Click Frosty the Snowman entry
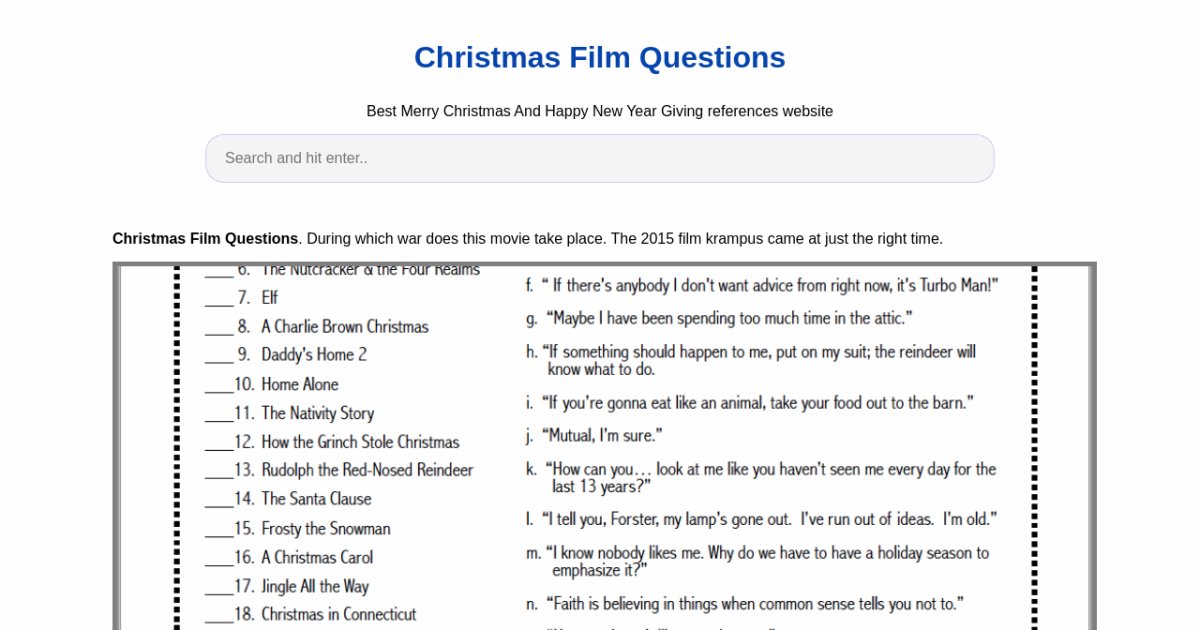 pos(326,529)
